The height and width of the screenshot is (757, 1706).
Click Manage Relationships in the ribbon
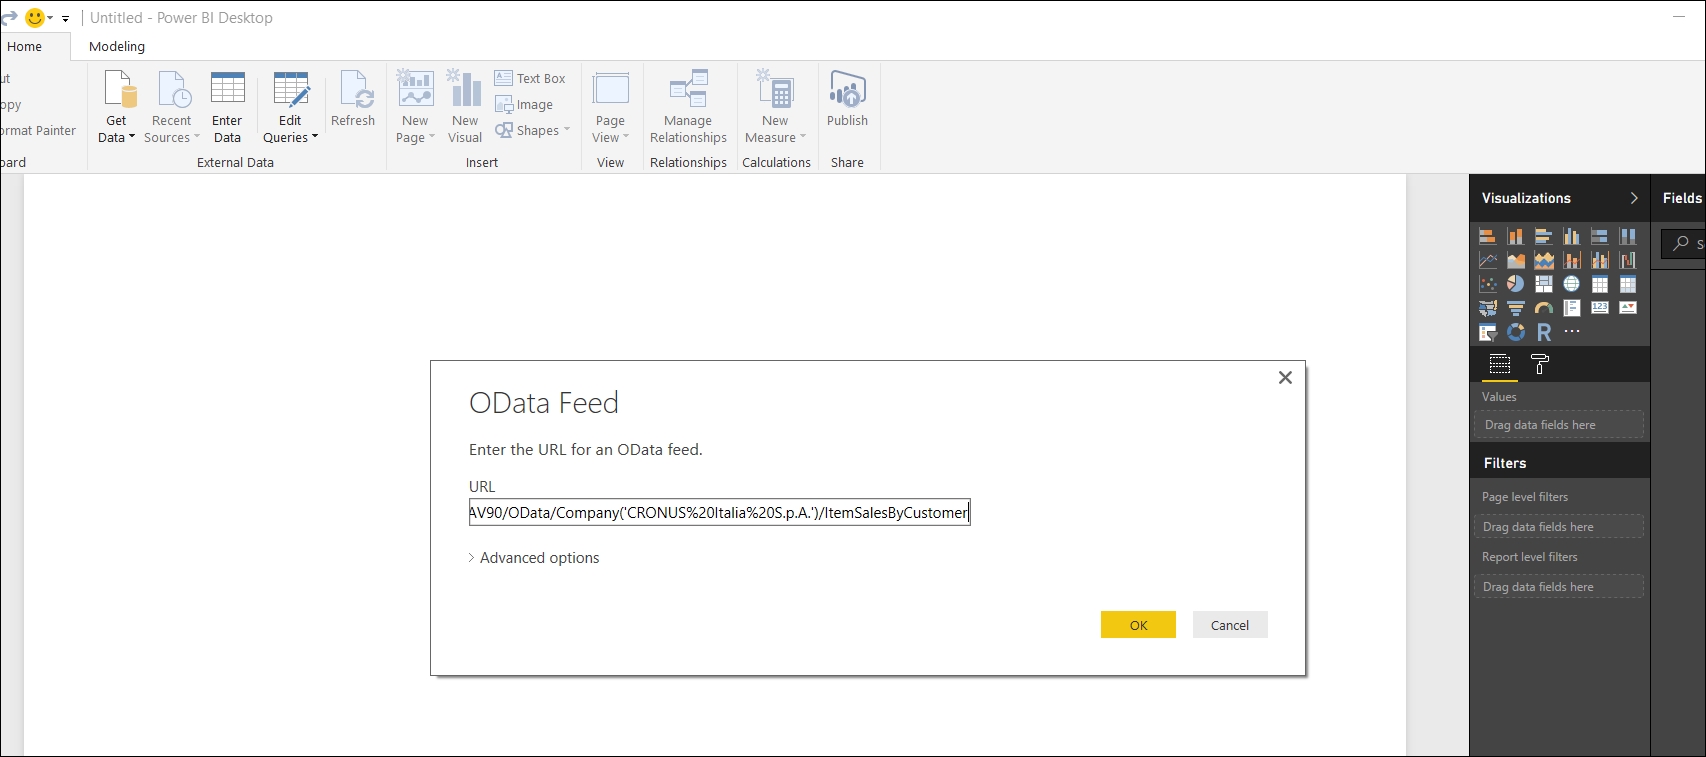coord(688,107)
